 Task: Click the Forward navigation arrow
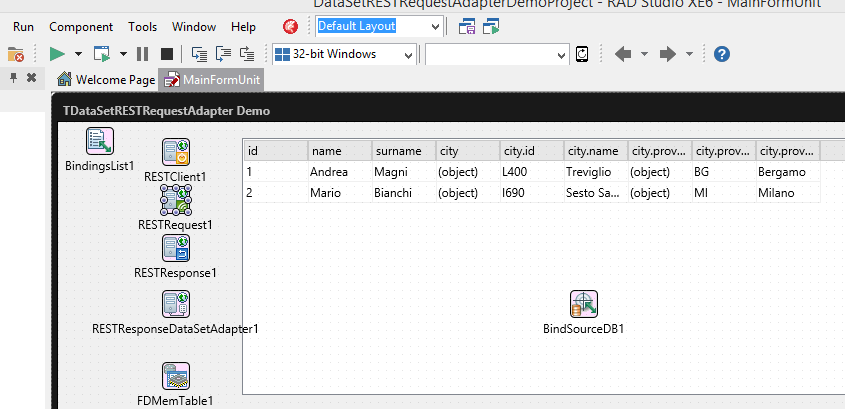pos(668,54)
